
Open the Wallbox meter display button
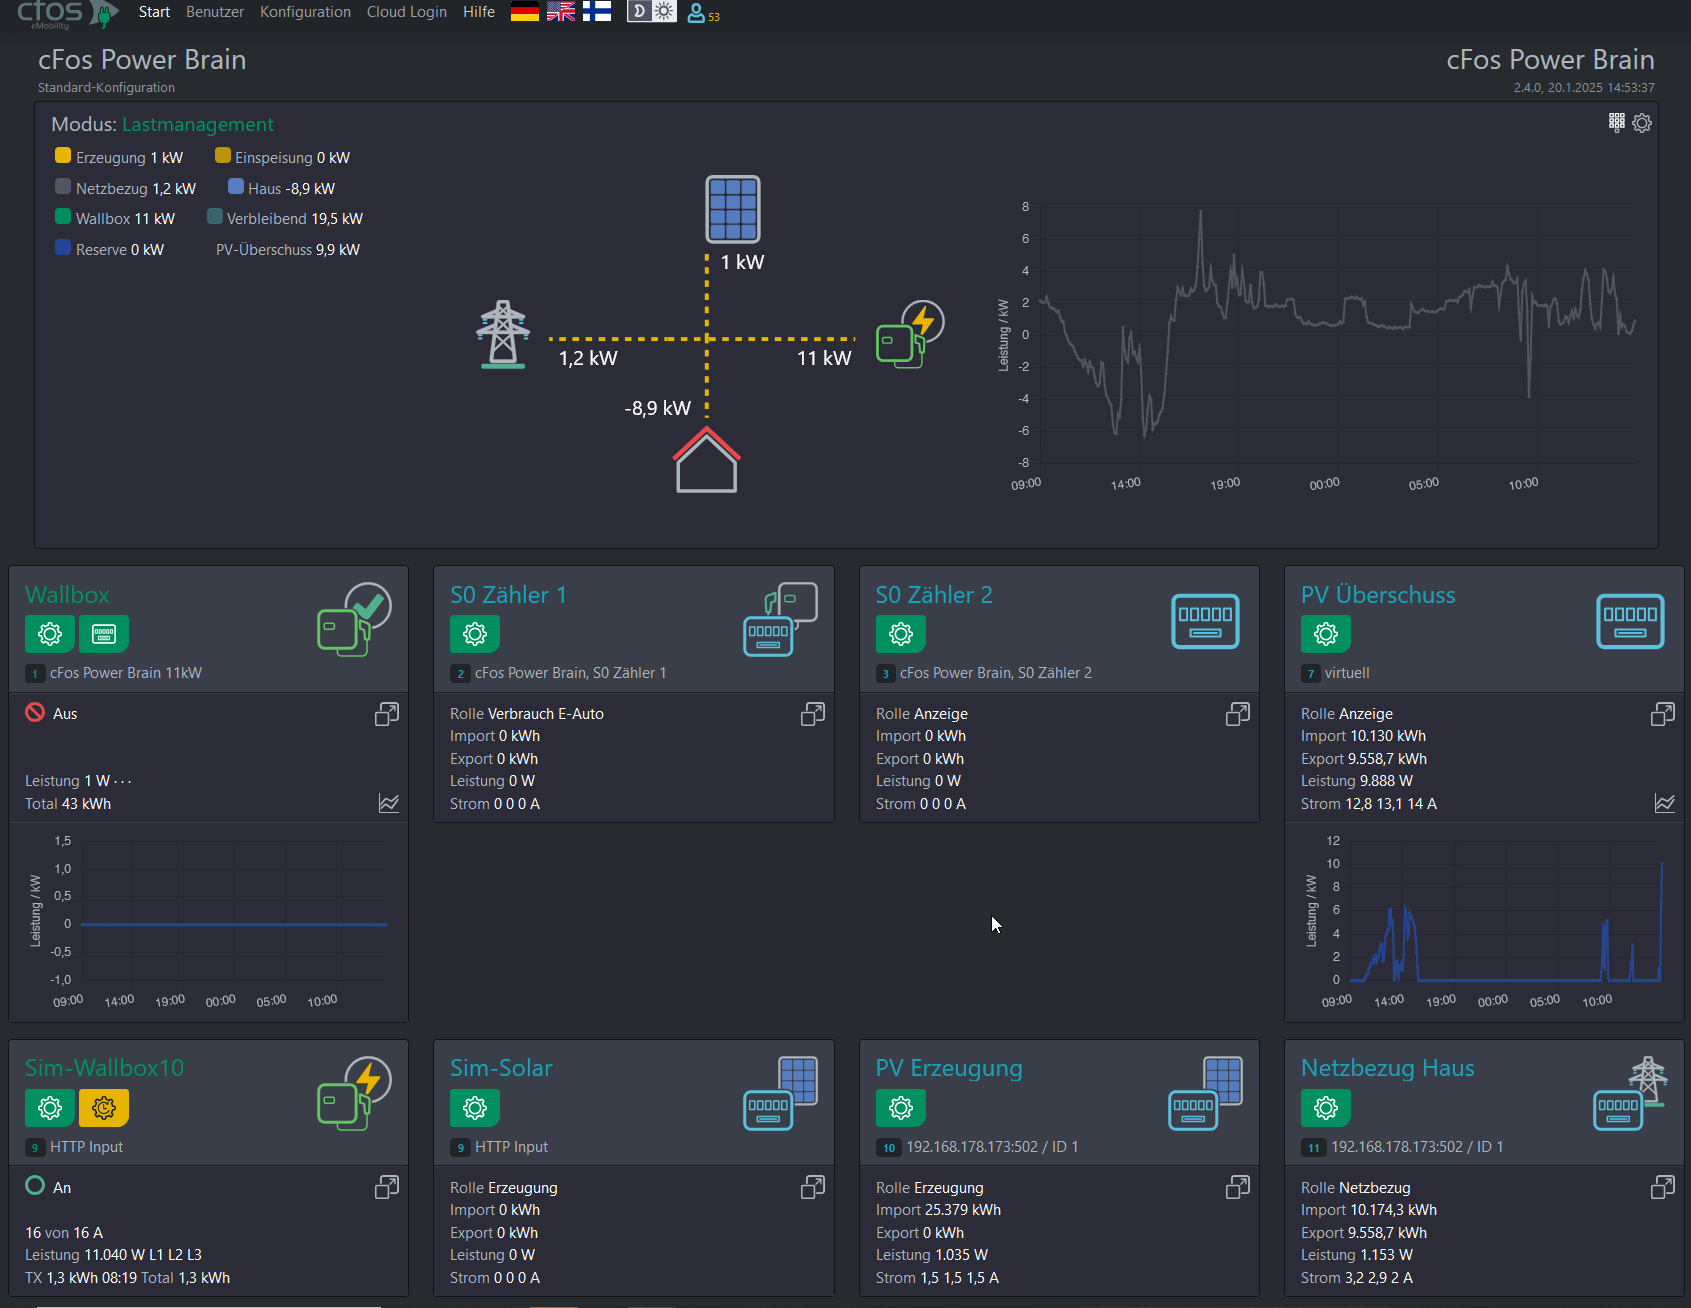click(104, 634)
